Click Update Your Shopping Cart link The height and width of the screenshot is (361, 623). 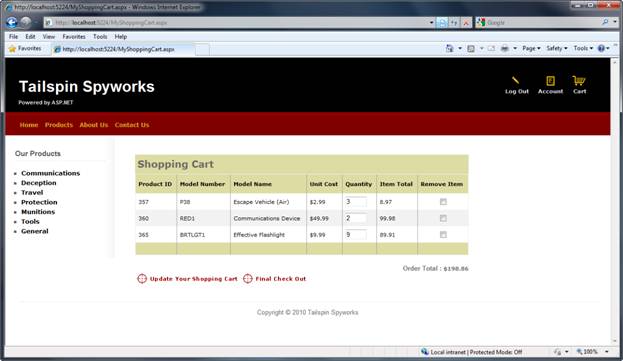[x=193, y=279]
